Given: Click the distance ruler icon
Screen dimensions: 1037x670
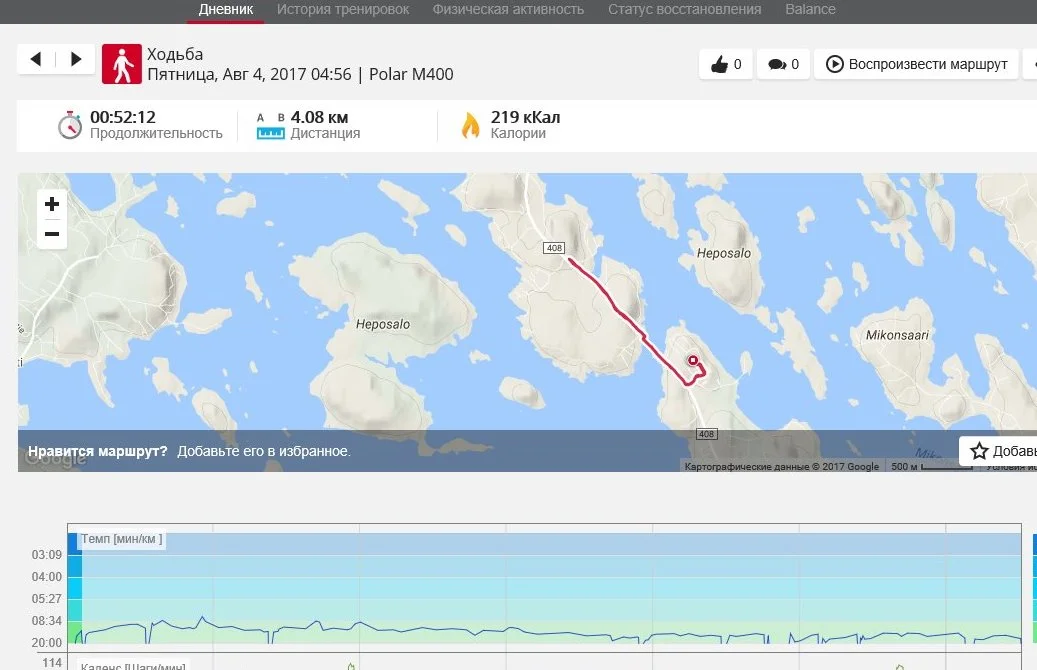Looking at the screenshot, I should pyautogui.click(x=270, y=126).
